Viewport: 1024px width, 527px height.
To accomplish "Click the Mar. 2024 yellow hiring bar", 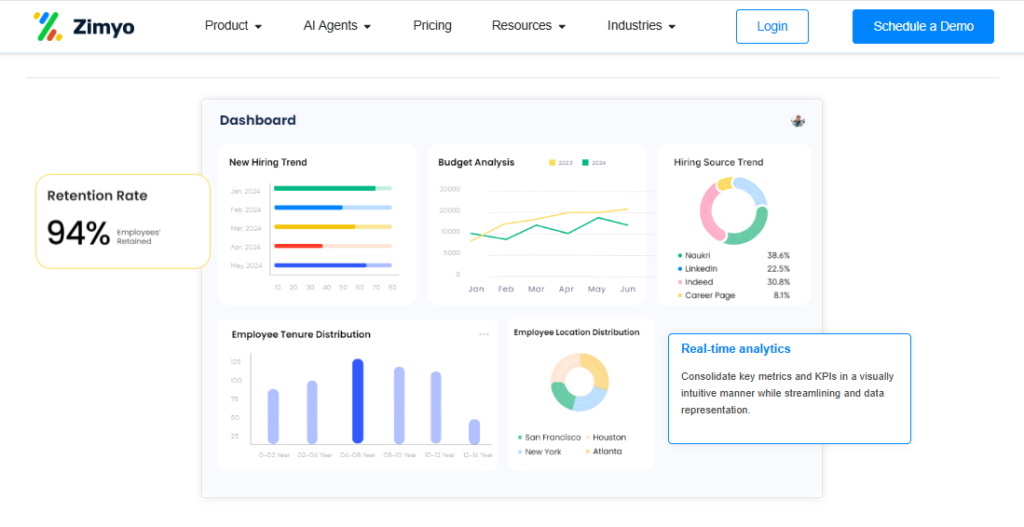I will (x=333, y=227).
